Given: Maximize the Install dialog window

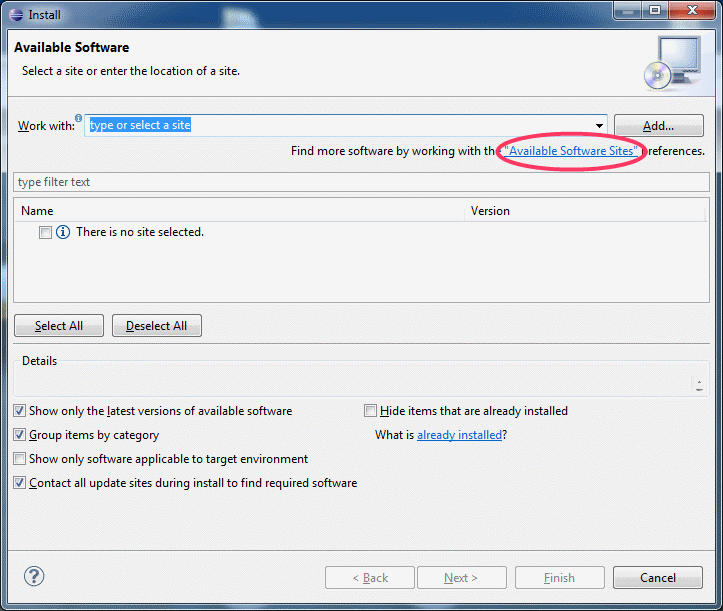Looking at the screenshot, I should point(655,10).
